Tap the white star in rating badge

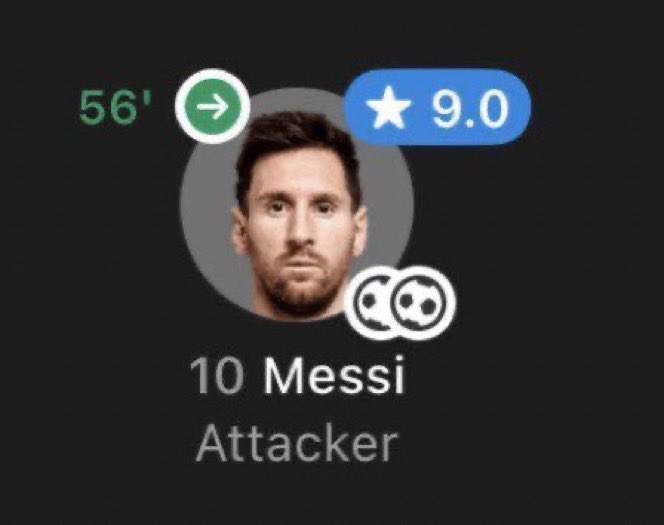coord(388,108)
